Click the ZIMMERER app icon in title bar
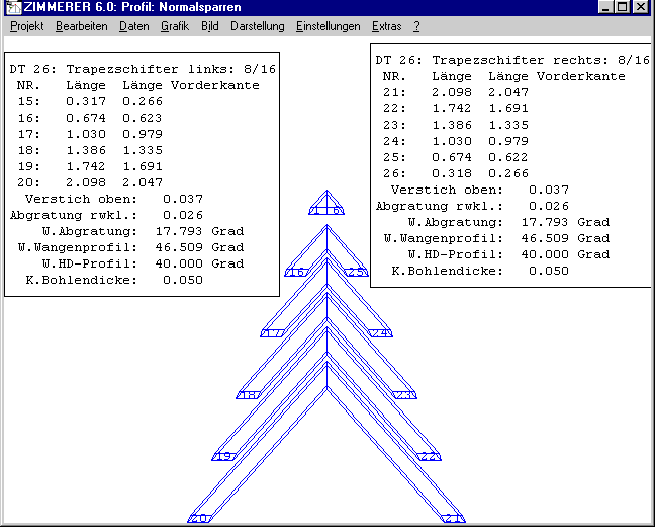The image size is (655, 527). [x=9, y=7]
